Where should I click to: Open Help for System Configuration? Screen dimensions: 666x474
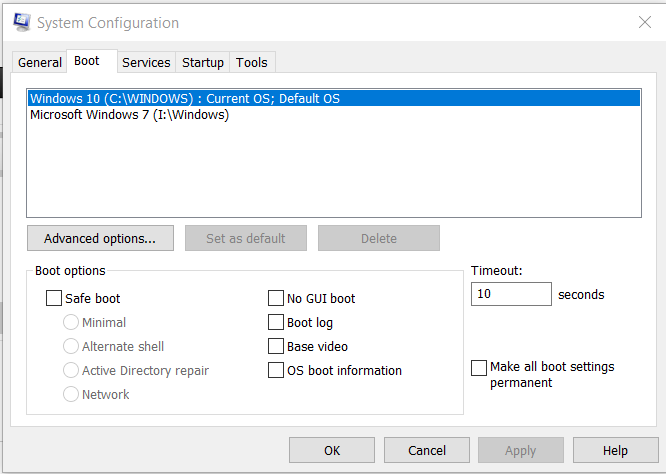pyautogui.click(x=615, y=450)
